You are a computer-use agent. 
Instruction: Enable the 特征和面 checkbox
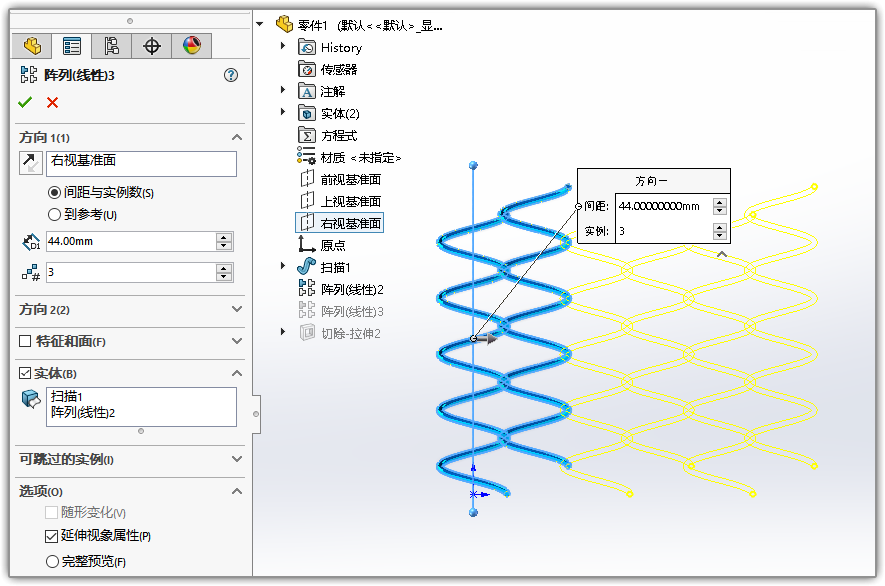tap(25, 341)
